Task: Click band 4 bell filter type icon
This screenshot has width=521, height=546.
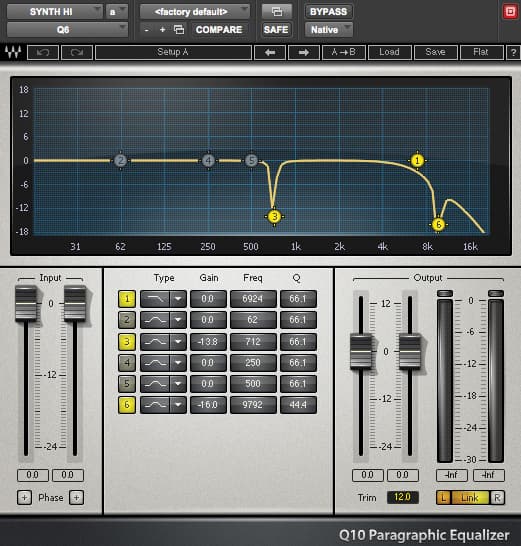Action: click(155, 363)
